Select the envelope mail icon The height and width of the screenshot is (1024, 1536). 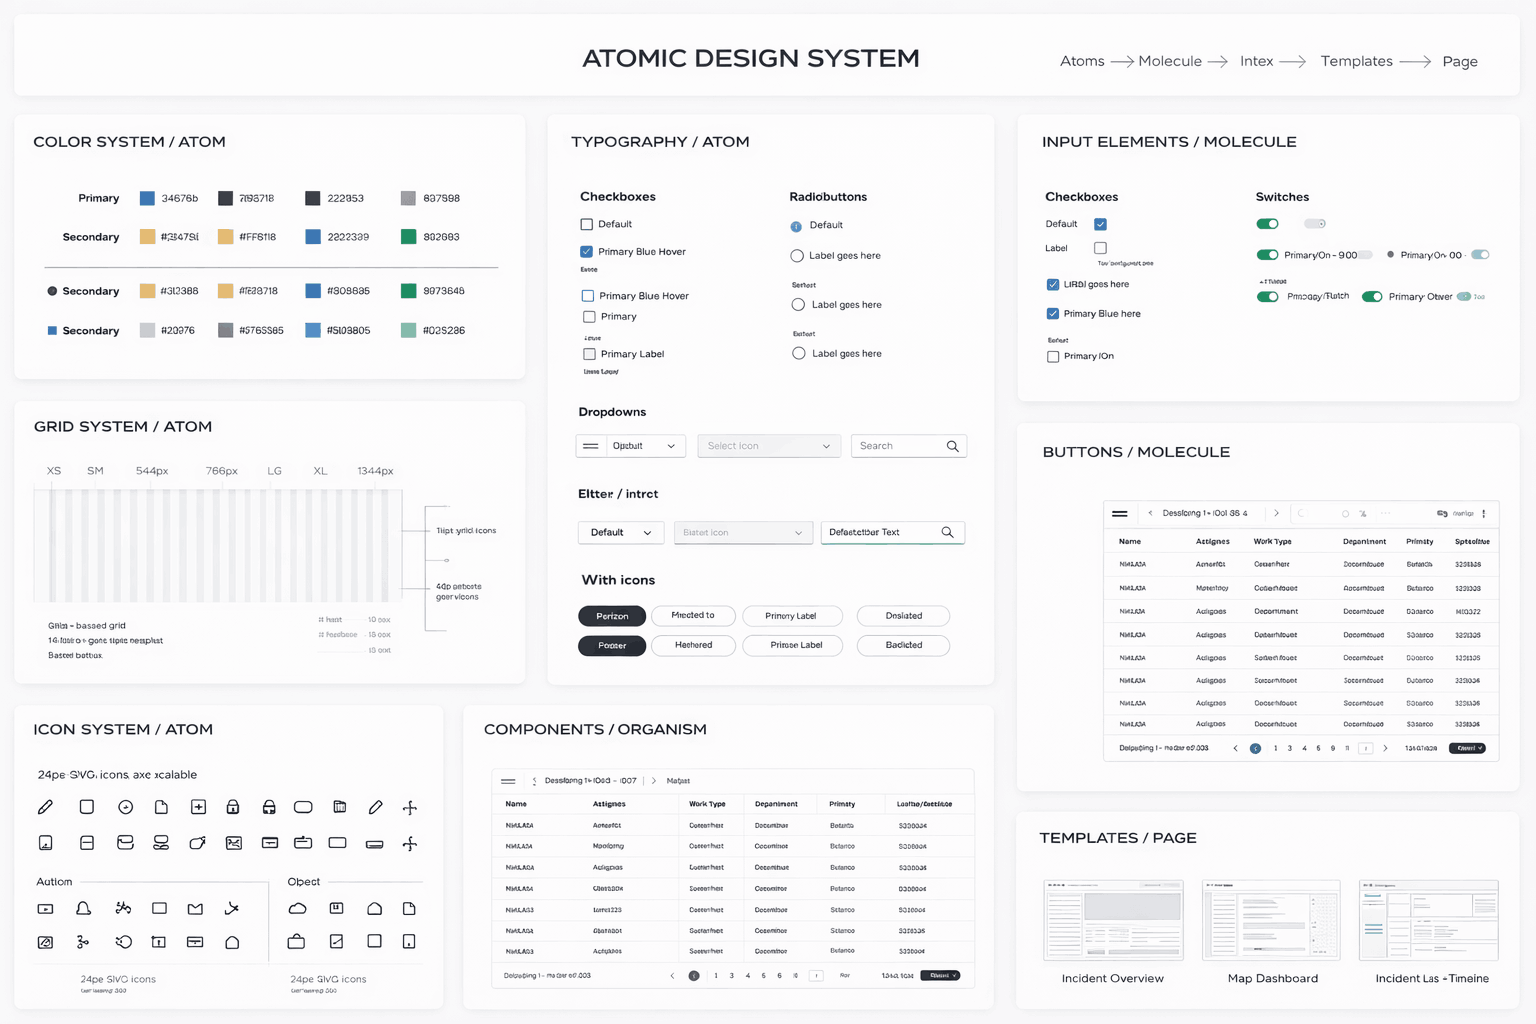coord(195,908)
